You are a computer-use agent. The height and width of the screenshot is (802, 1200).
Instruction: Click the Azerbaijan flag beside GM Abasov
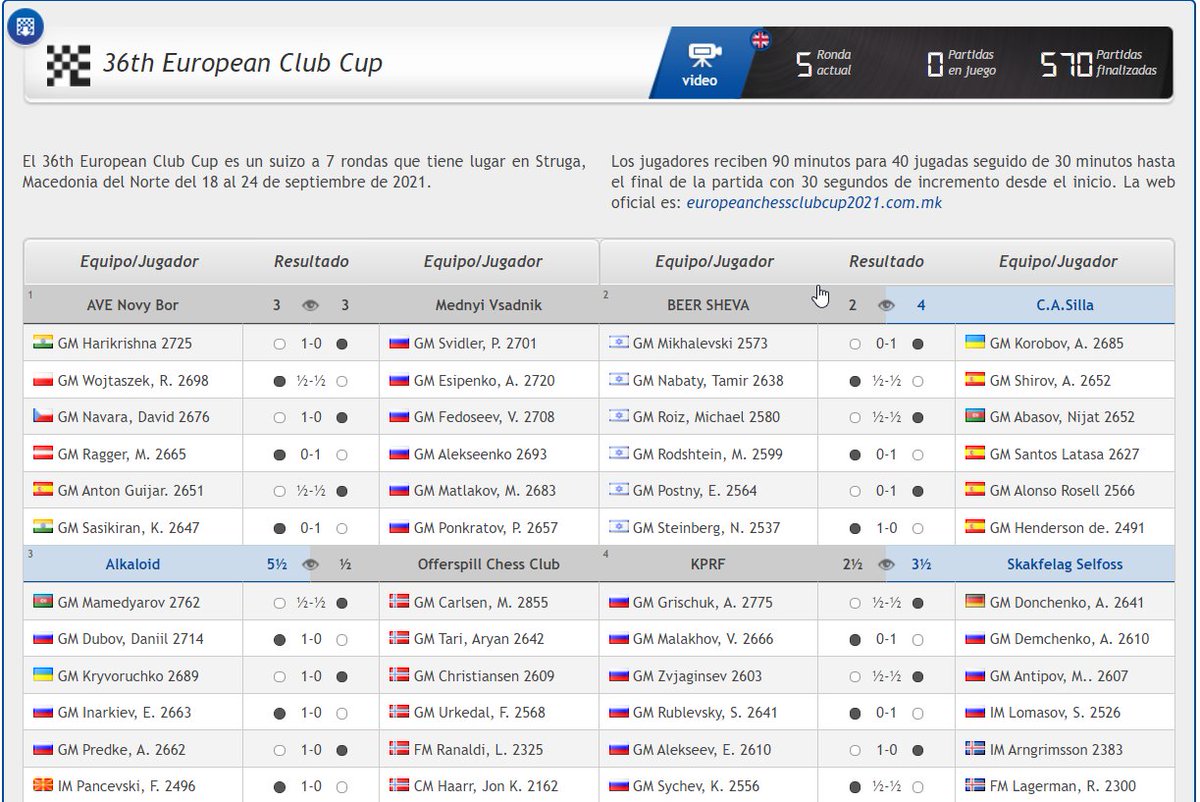[974, 416]
